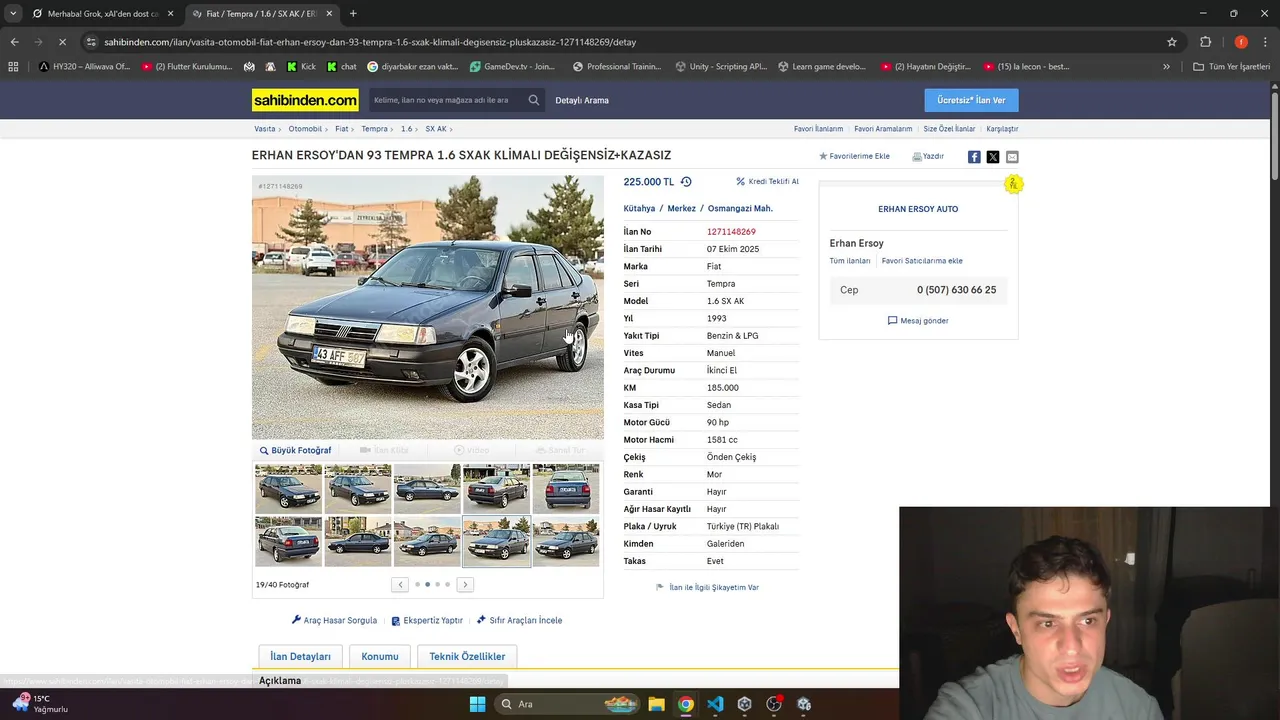The image size is (1280, 720).
Task: Go to previous thumbnail page arrow
Action: 400,584
